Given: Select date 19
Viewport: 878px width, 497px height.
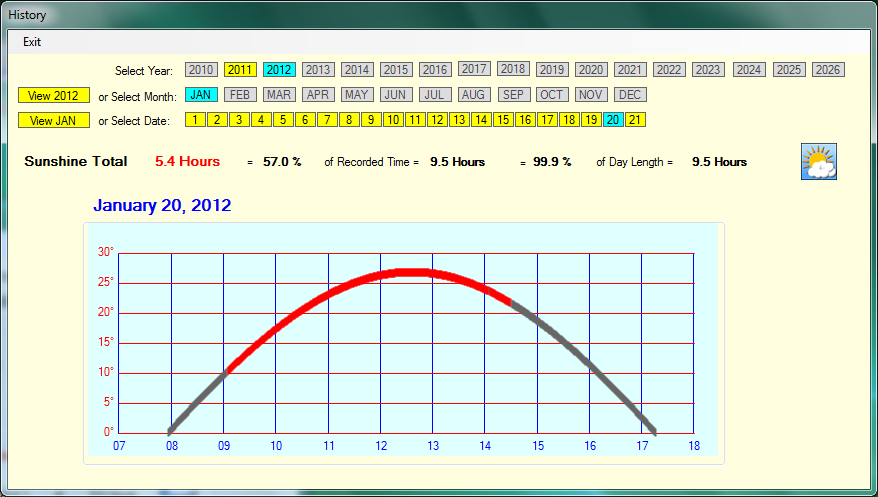Looking at the screenshot, I should pyautogui.click(x=591, y=120).
